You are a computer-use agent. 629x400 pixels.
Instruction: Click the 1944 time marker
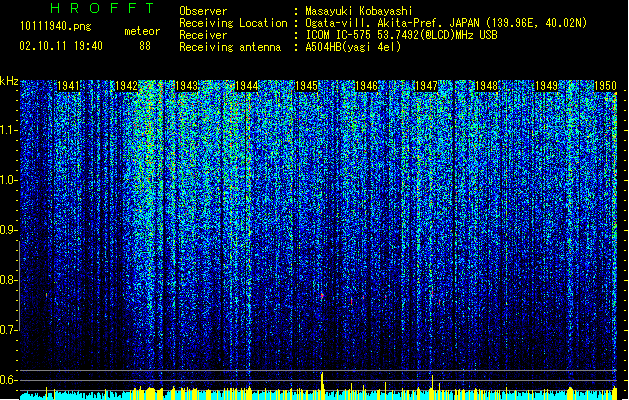(246, 86)
